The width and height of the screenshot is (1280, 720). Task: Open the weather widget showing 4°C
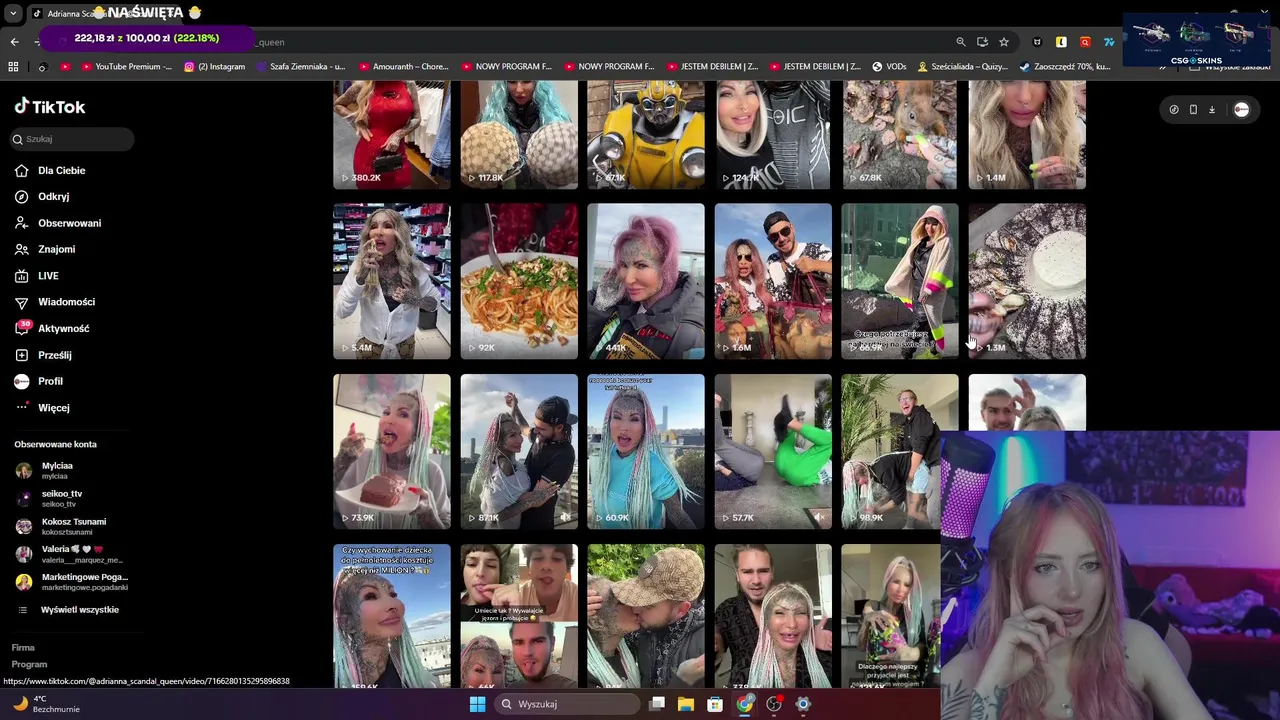point(44,704)
